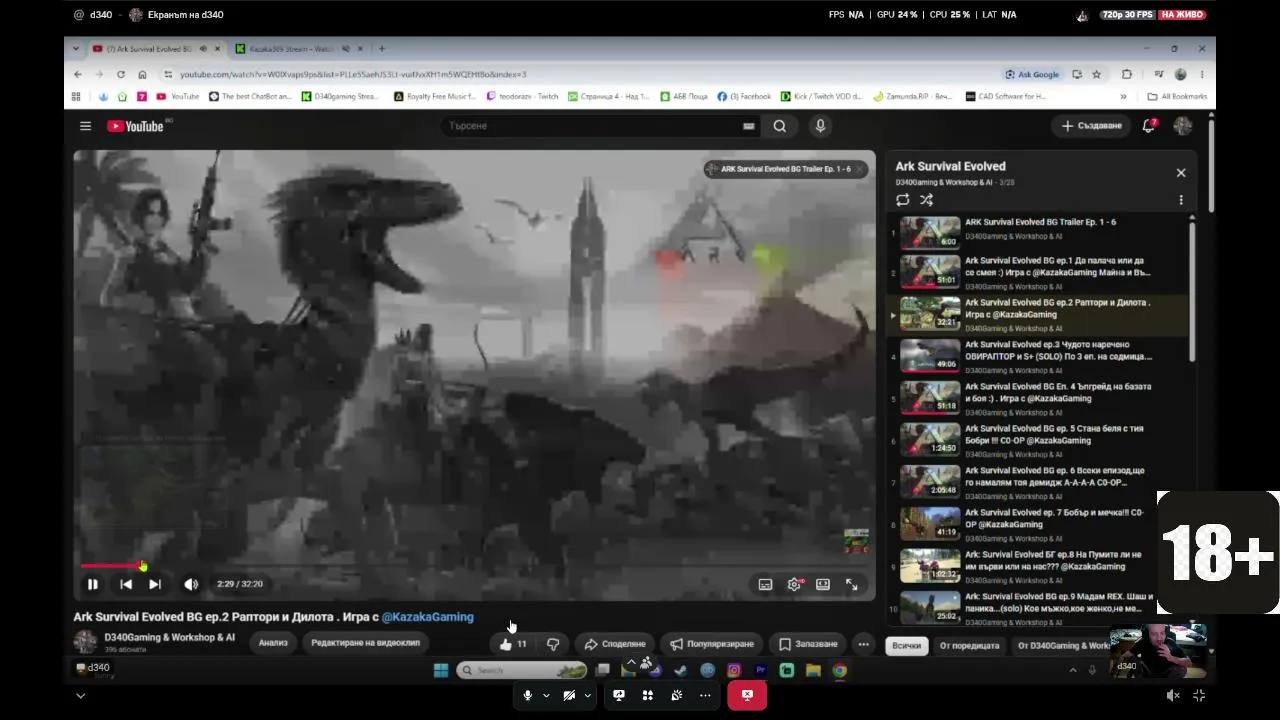This screenshot has height=720, width=1280.
Task: Open Windows Start menu
Action: (441, 670)
